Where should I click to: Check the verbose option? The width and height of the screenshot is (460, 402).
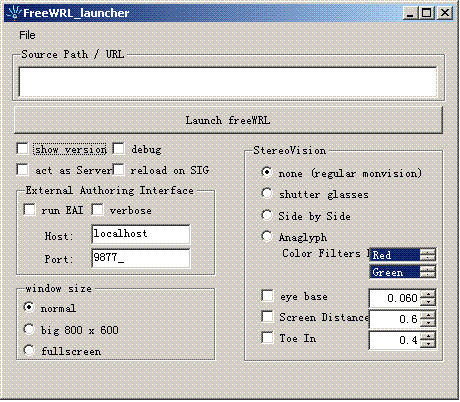tap(97, 210)
